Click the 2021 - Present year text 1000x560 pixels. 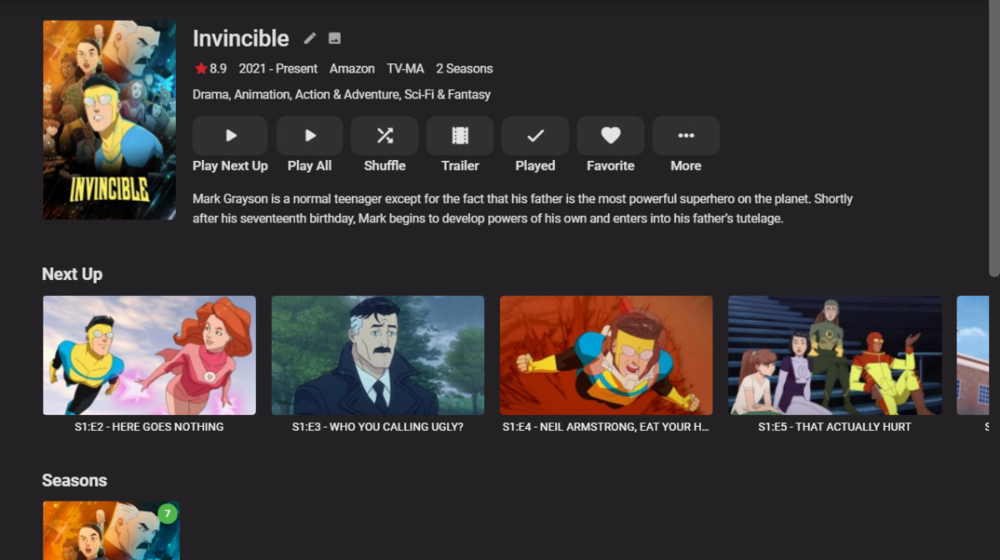pos(278,68)
